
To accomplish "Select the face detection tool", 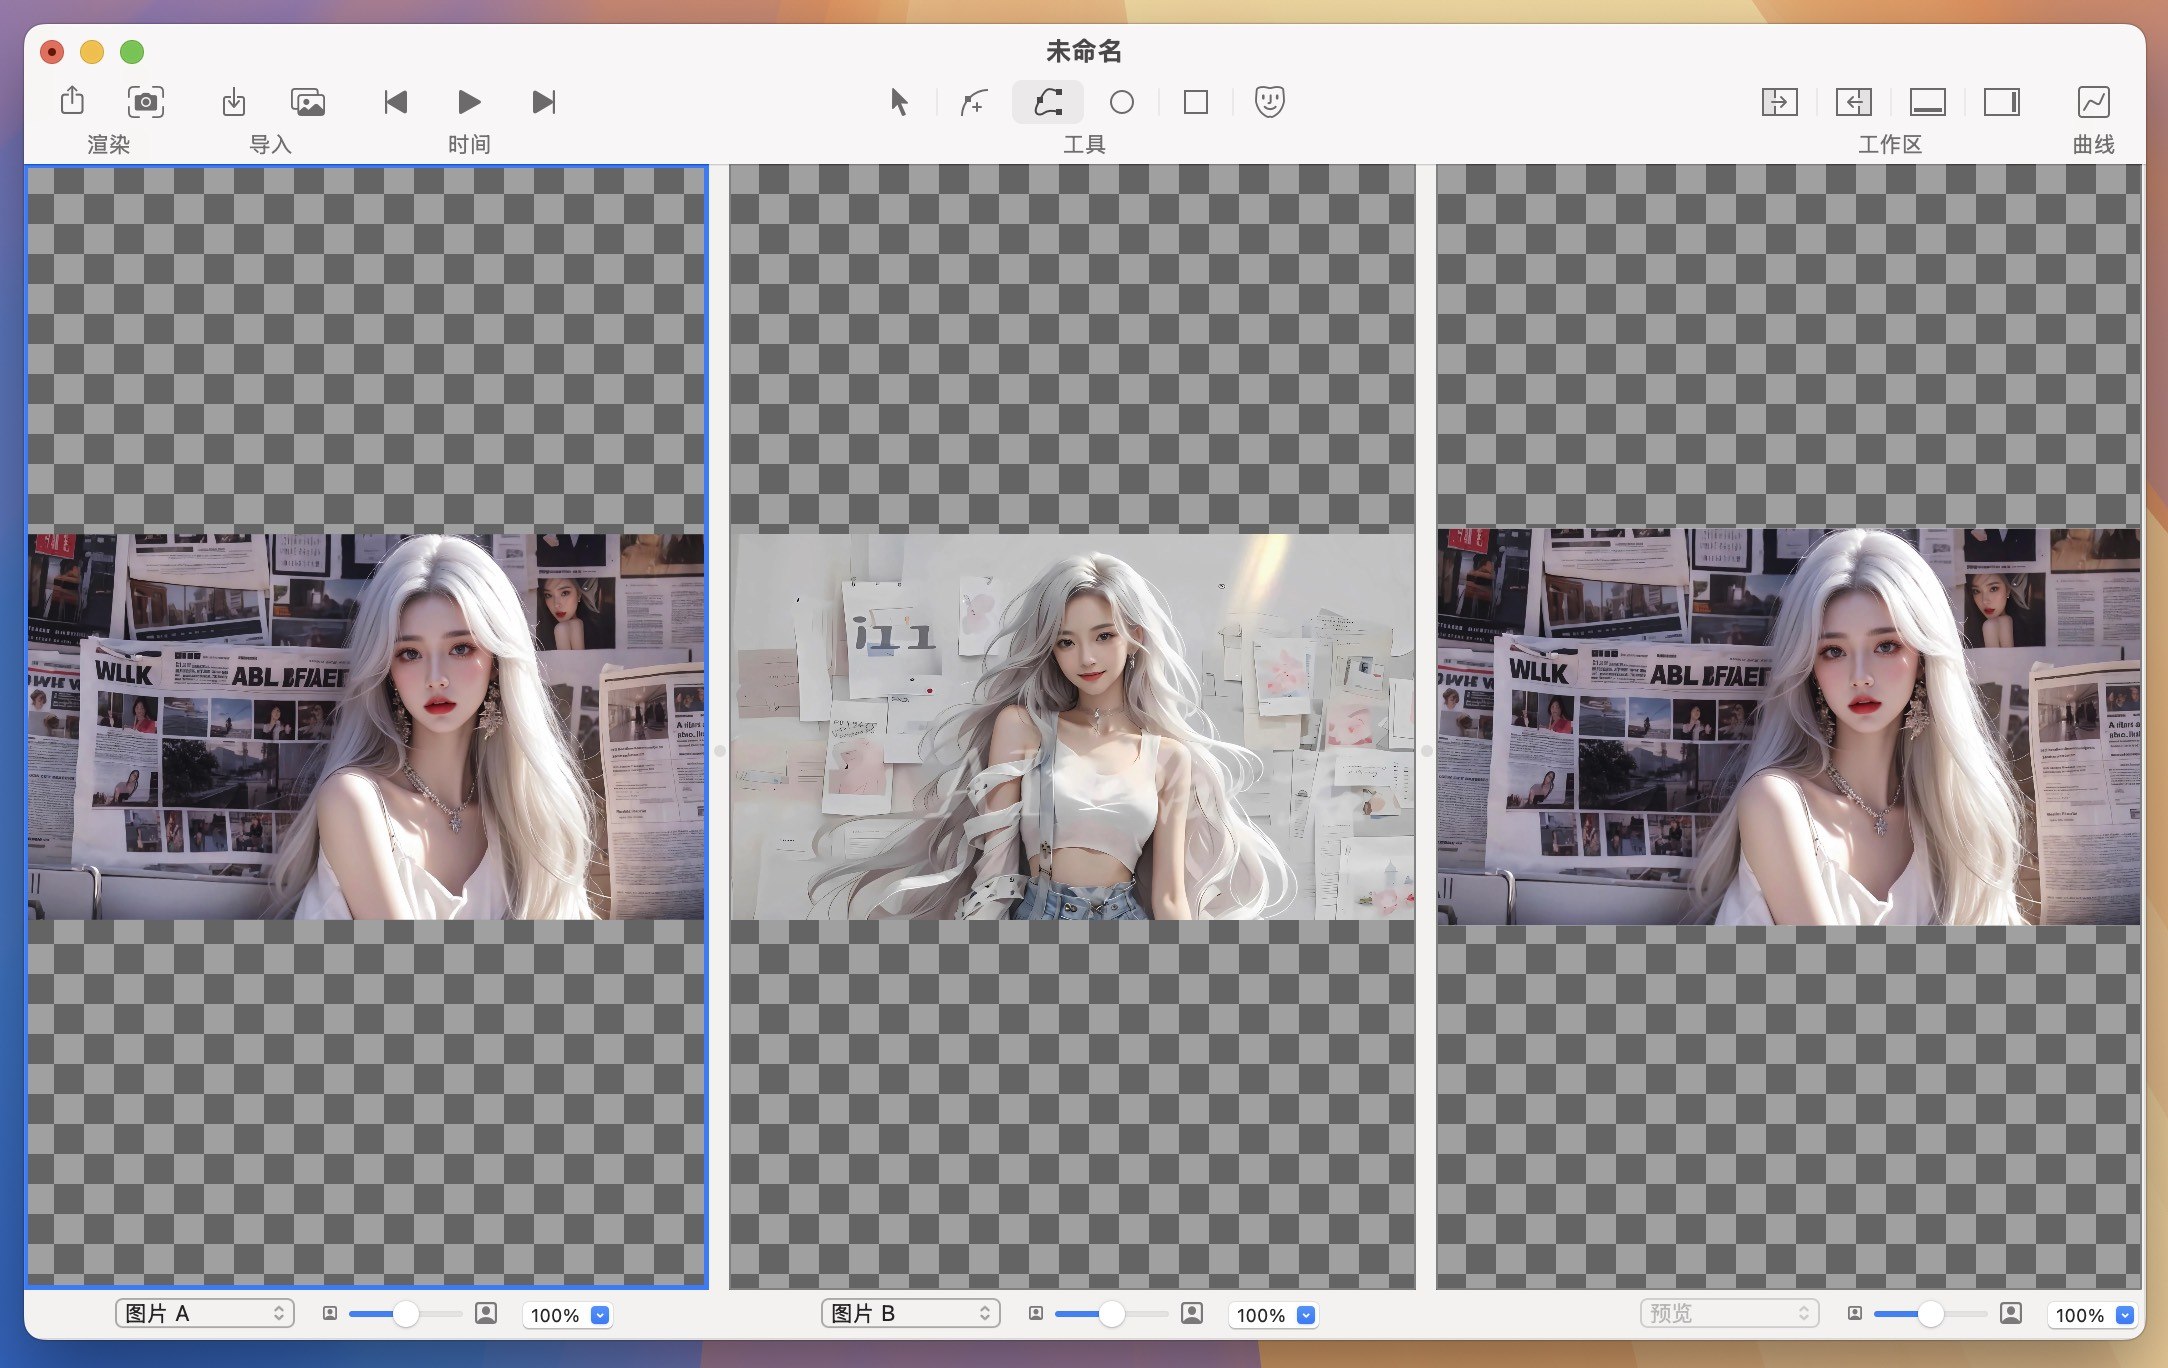I will coord(1270,101).
